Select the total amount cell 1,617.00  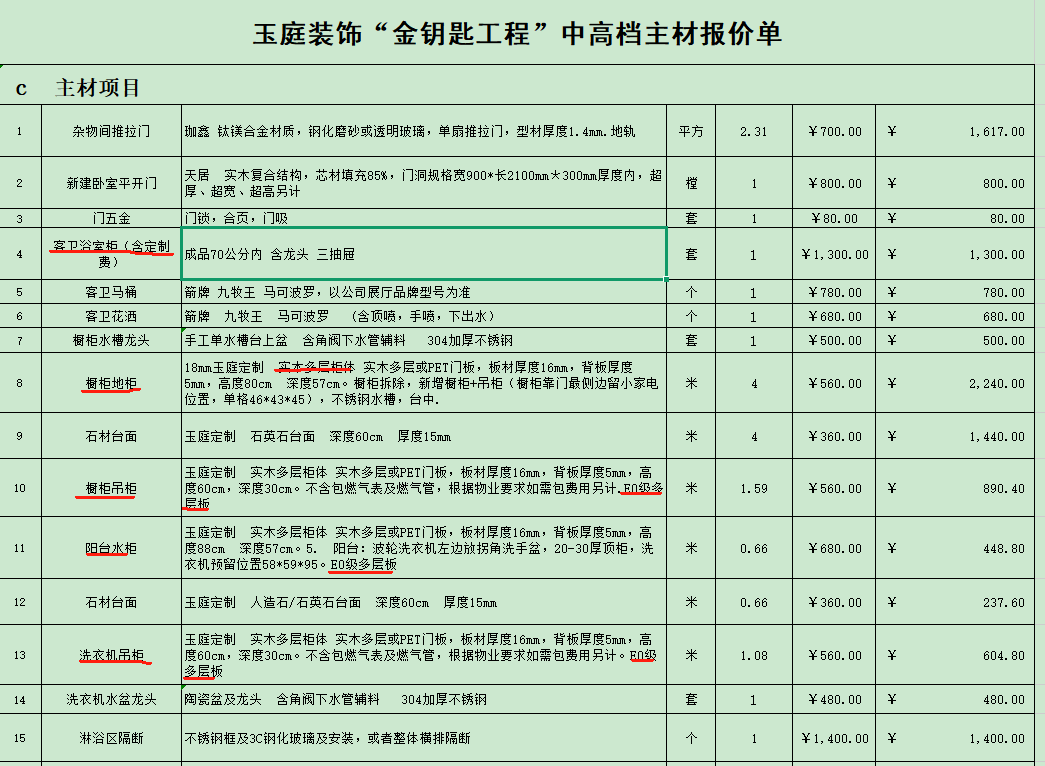pyautogui.click(x=956, y=131)
